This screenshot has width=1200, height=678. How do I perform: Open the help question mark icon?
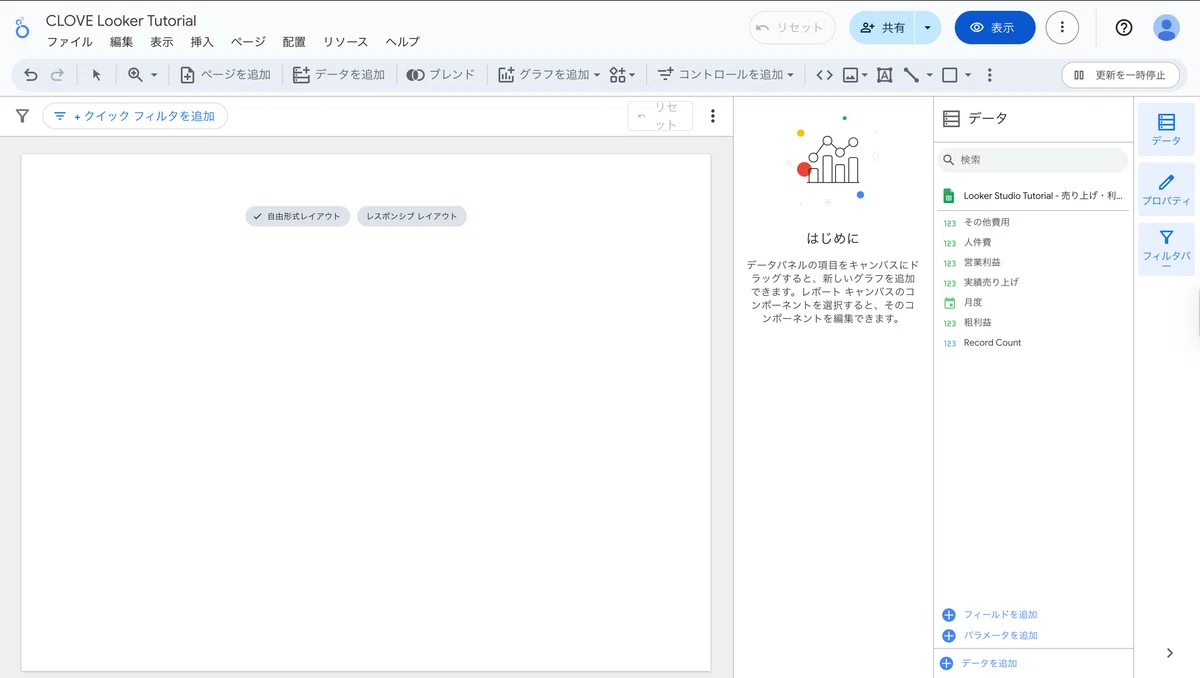pyautogui.click(x=1124, y=28)
